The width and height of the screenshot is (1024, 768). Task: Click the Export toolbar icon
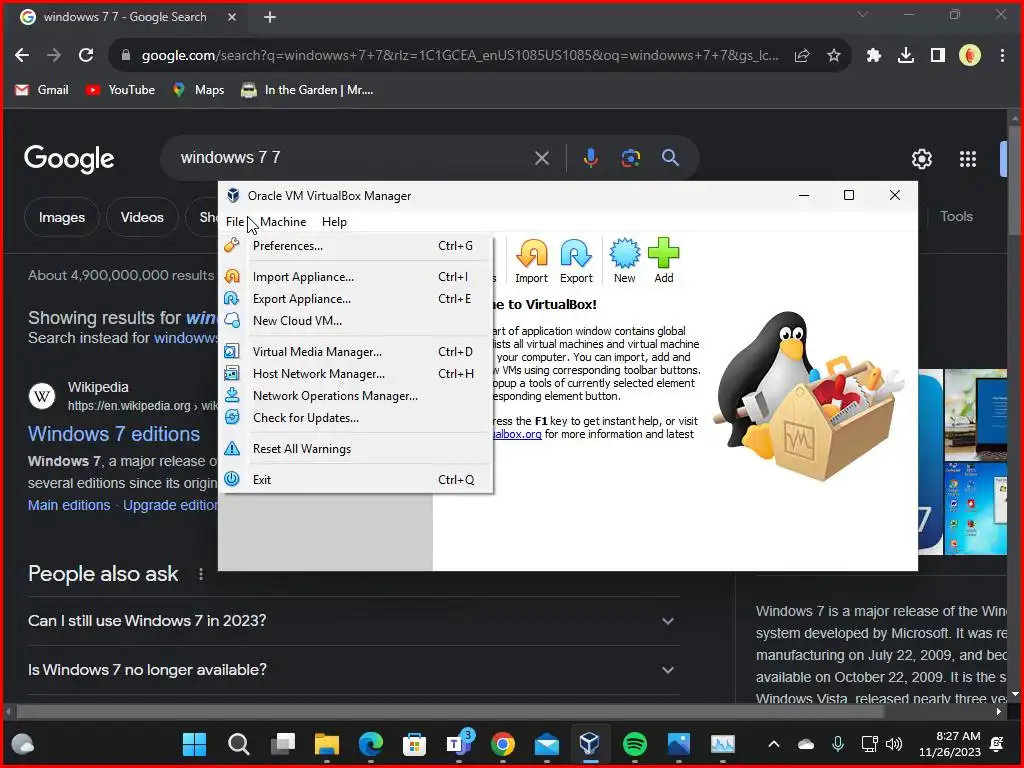576,261
